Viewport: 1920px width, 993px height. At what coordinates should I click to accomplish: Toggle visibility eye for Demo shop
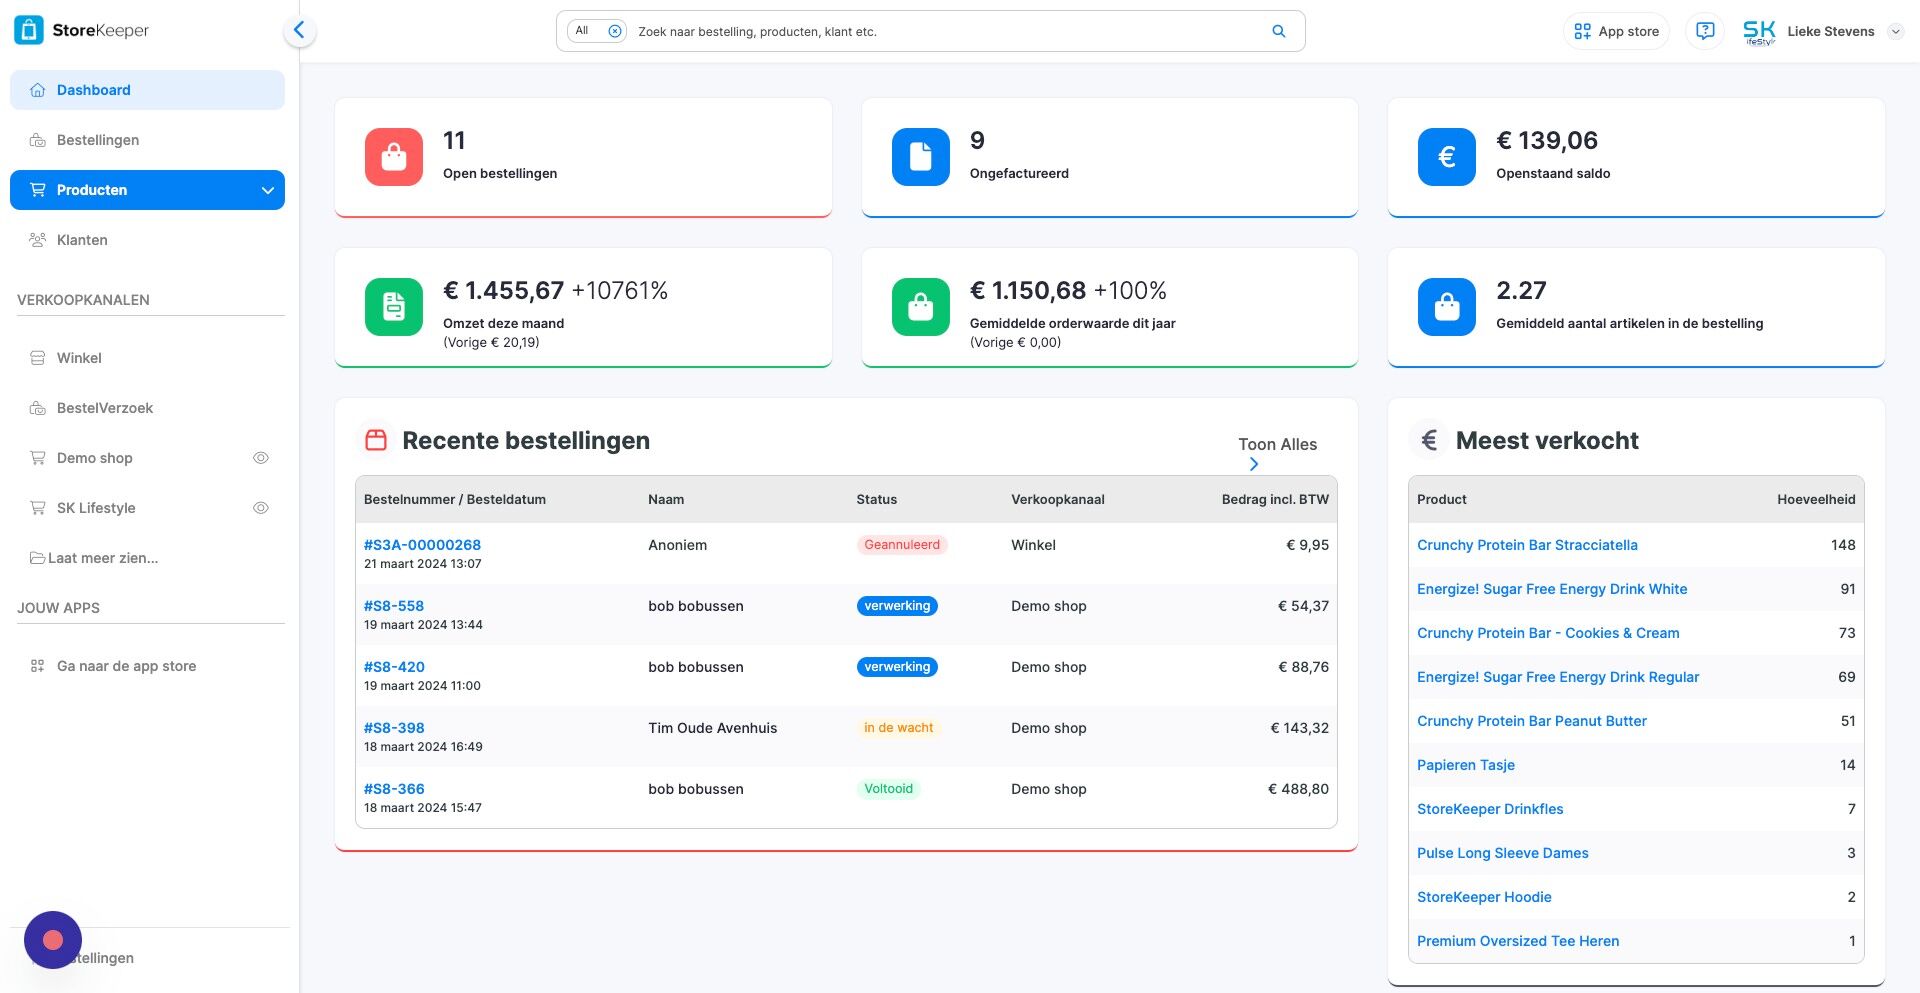[261, 458]
